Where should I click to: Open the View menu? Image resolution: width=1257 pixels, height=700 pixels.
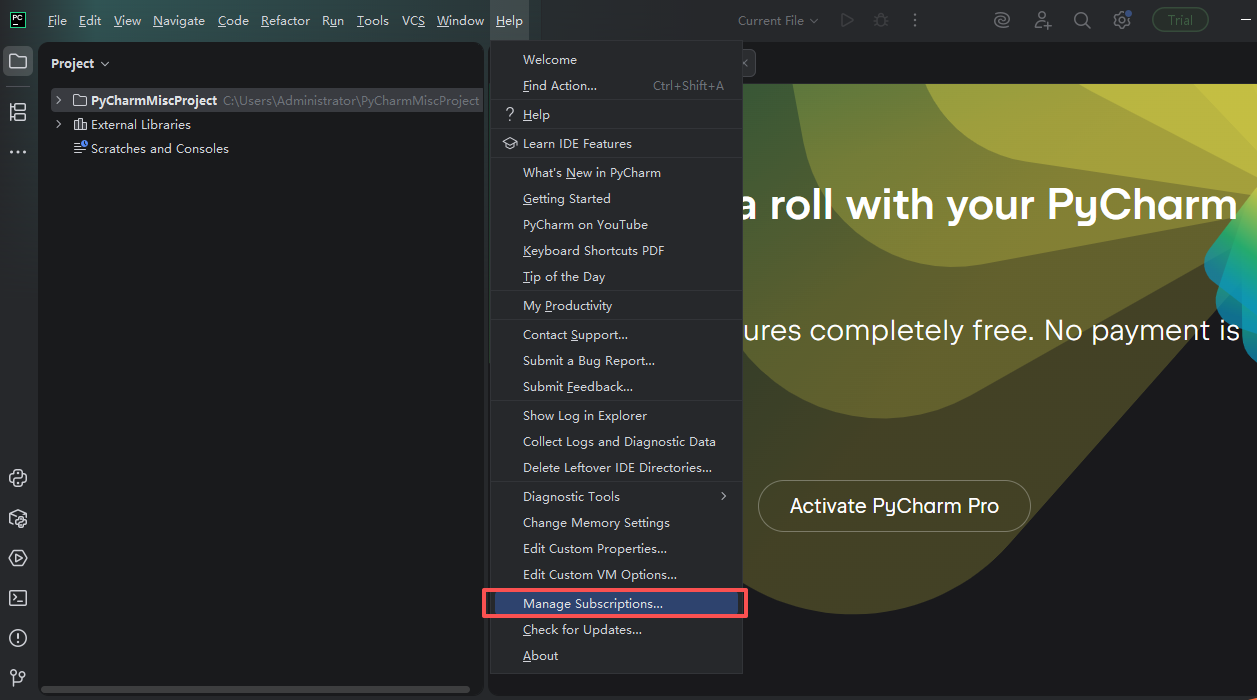click(x=127, y=21)
